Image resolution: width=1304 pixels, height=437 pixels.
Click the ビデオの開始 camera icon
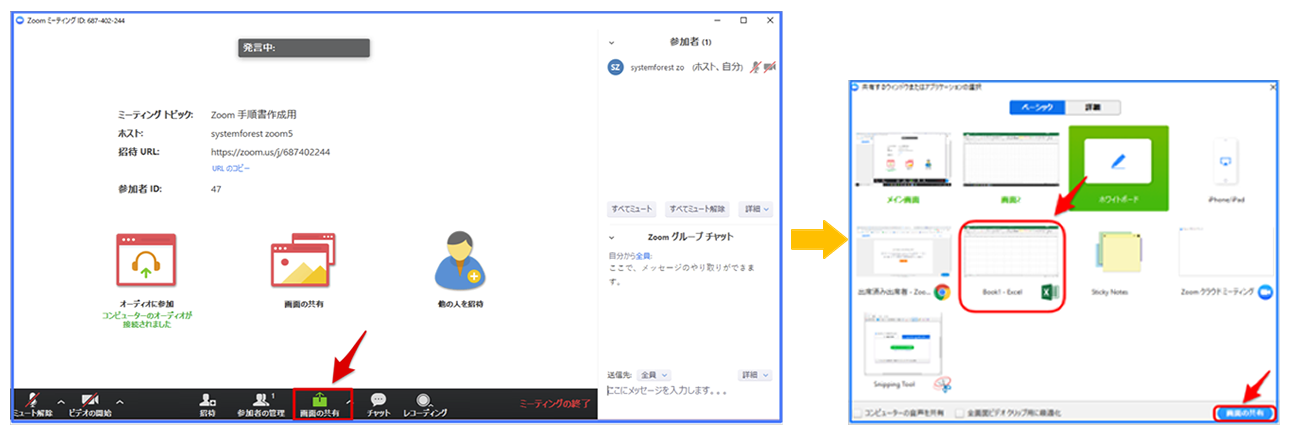coord(90,399)
